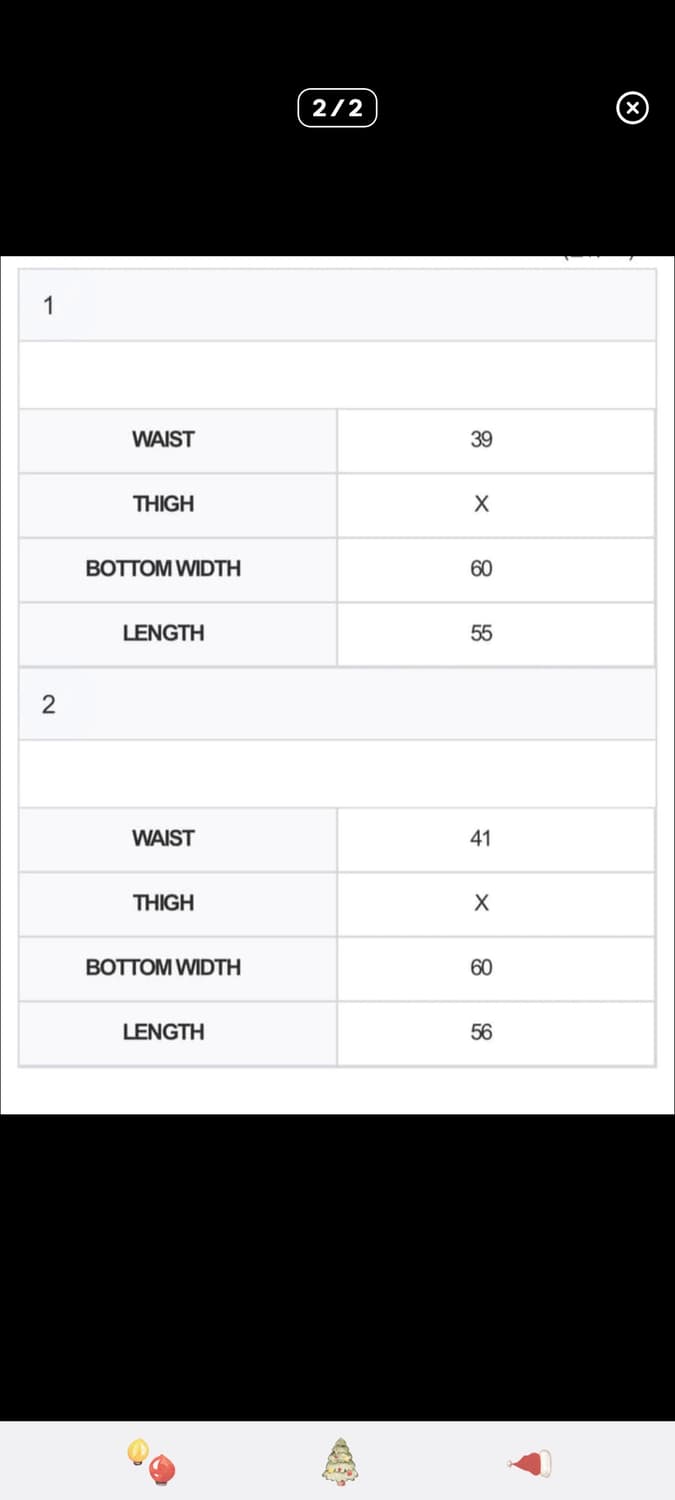675x1500 pixels.
Task: Click the size 2 header row
Action: 337,705
